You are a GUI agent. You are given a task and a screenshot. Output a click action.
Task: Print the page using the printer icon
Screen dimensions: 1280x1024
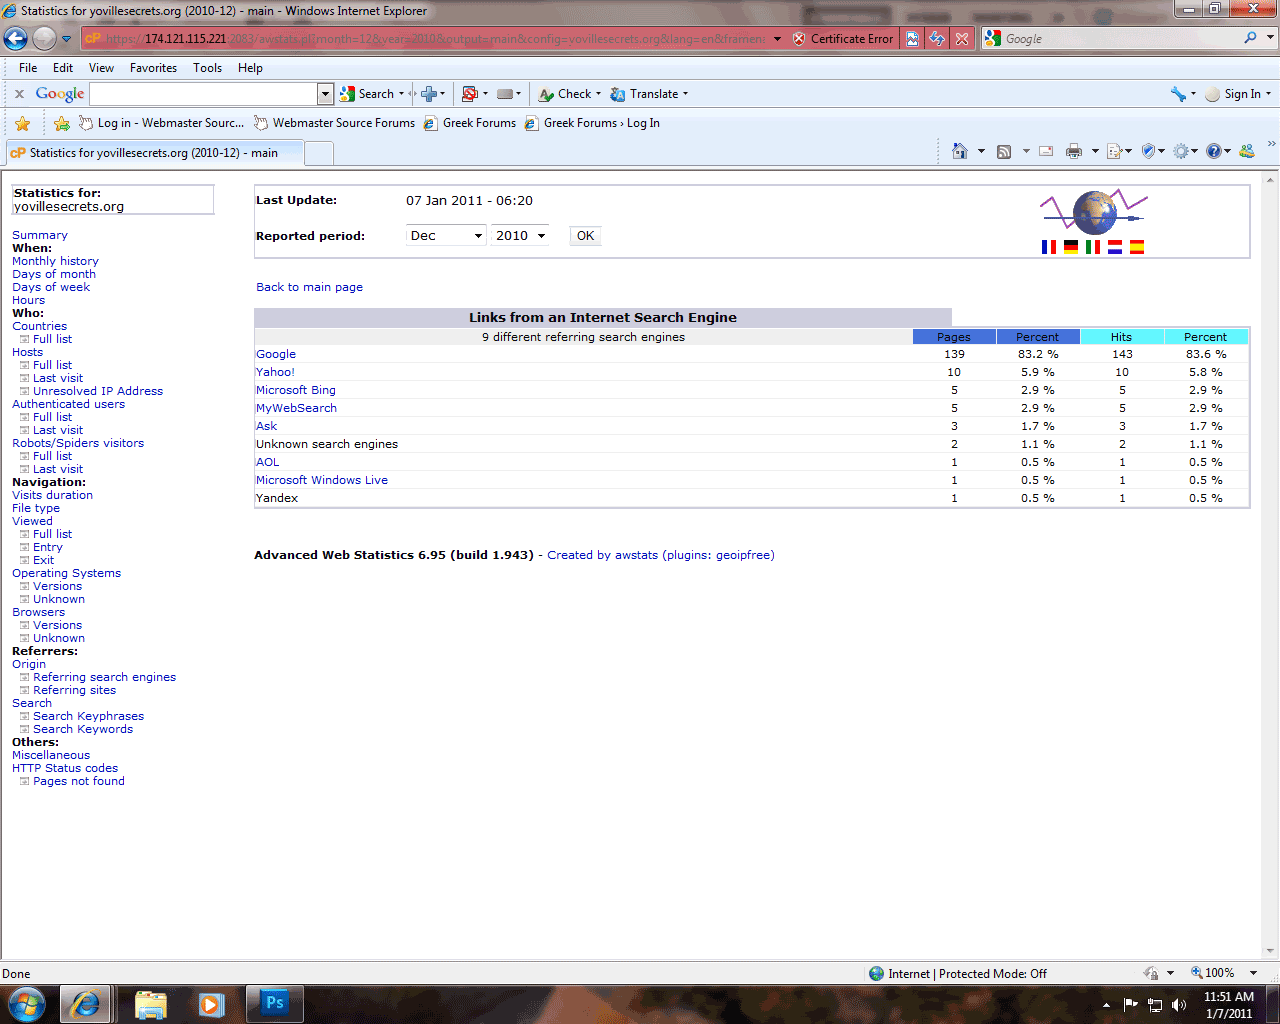pos(1074,151)
